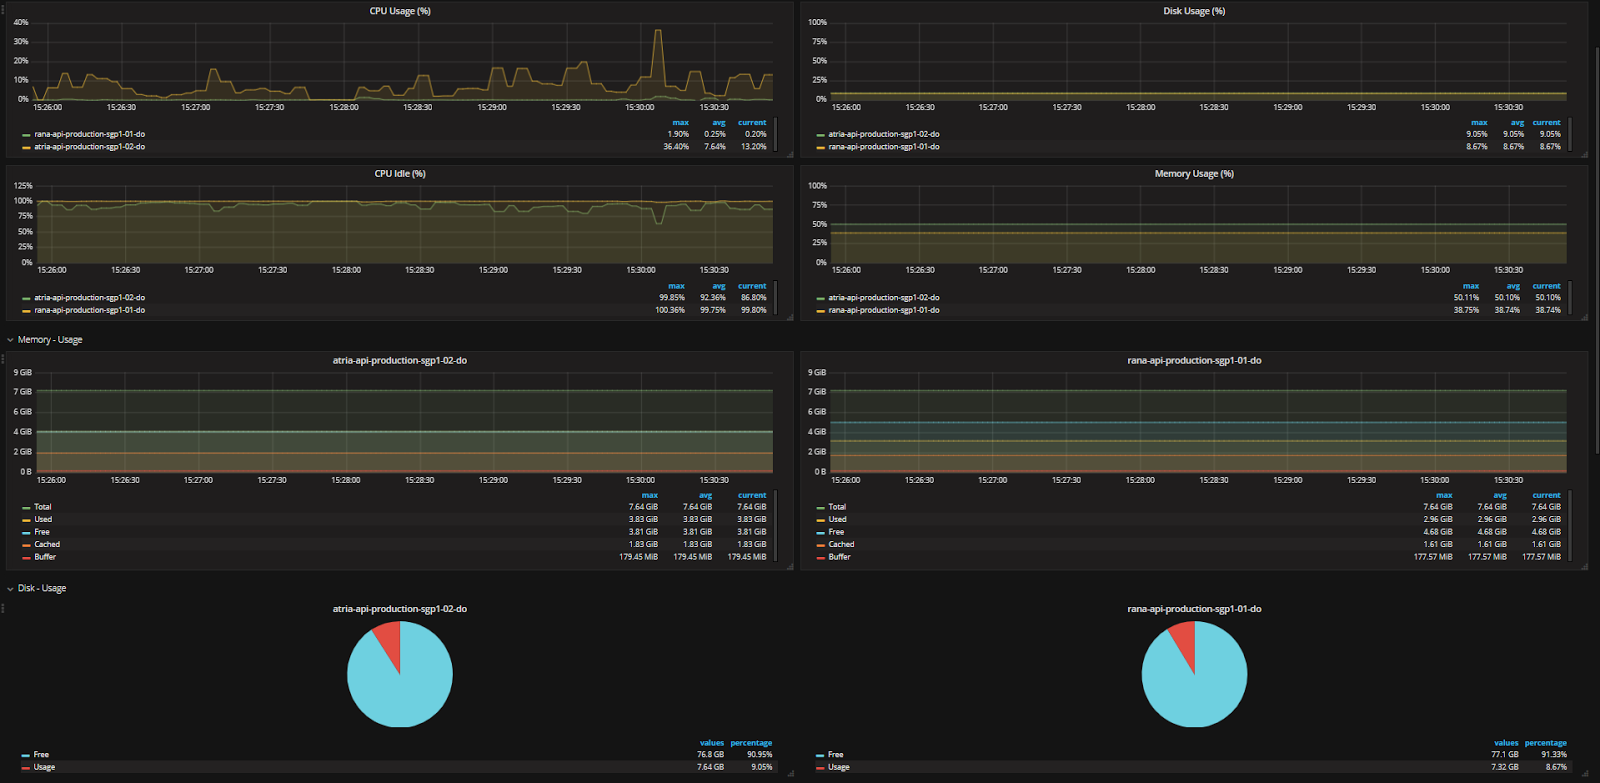The width and height of the screenshot is (1600, 783).
Task: Select the 36.40% max value in CPU Usage legend
Action: 676,147
